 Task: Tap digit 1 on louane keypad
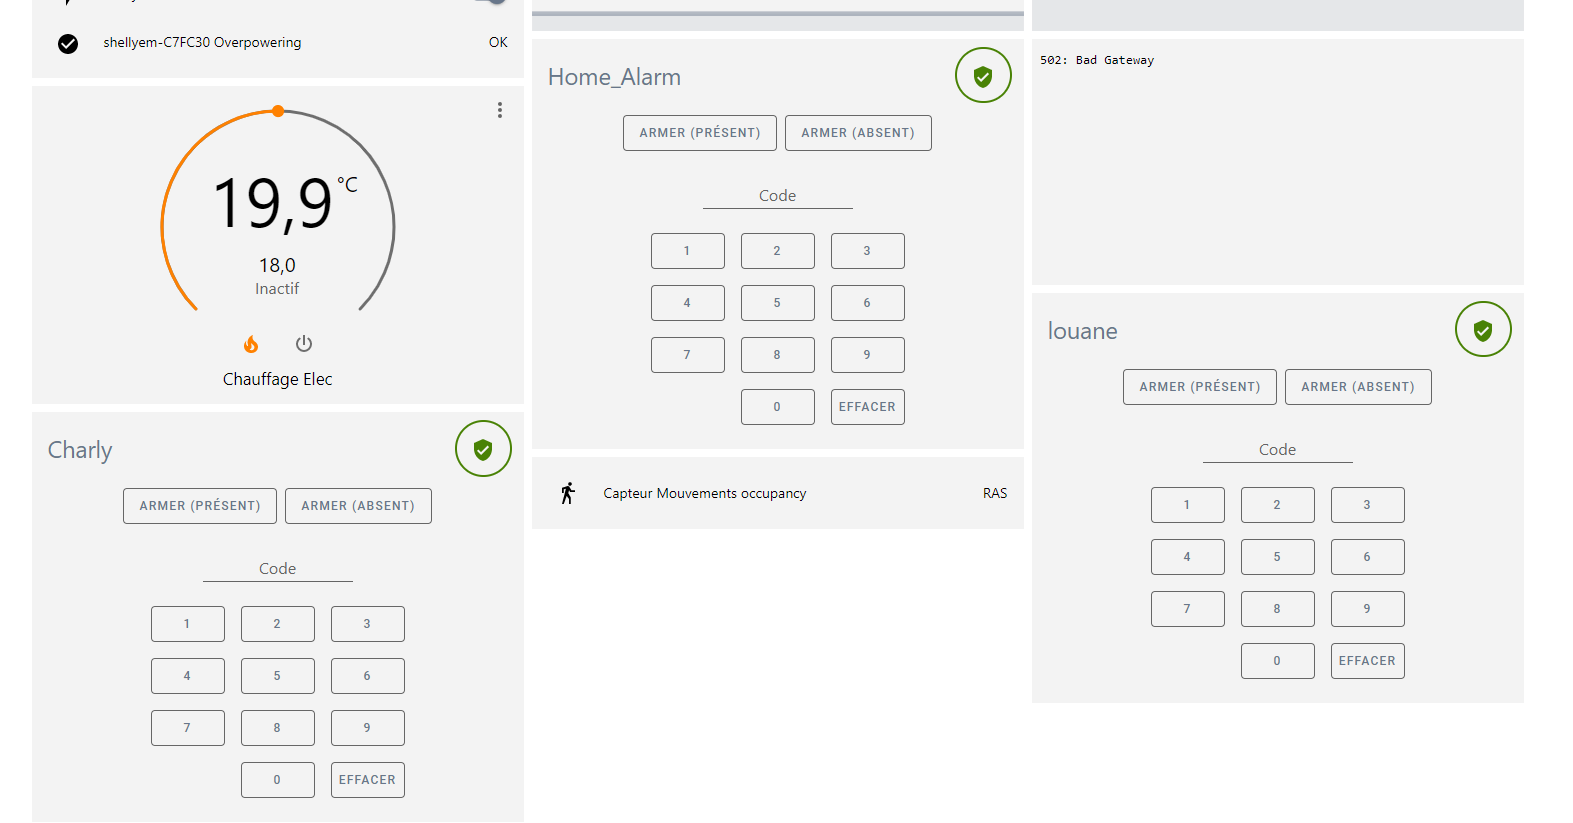click(x=1188, y=505)
